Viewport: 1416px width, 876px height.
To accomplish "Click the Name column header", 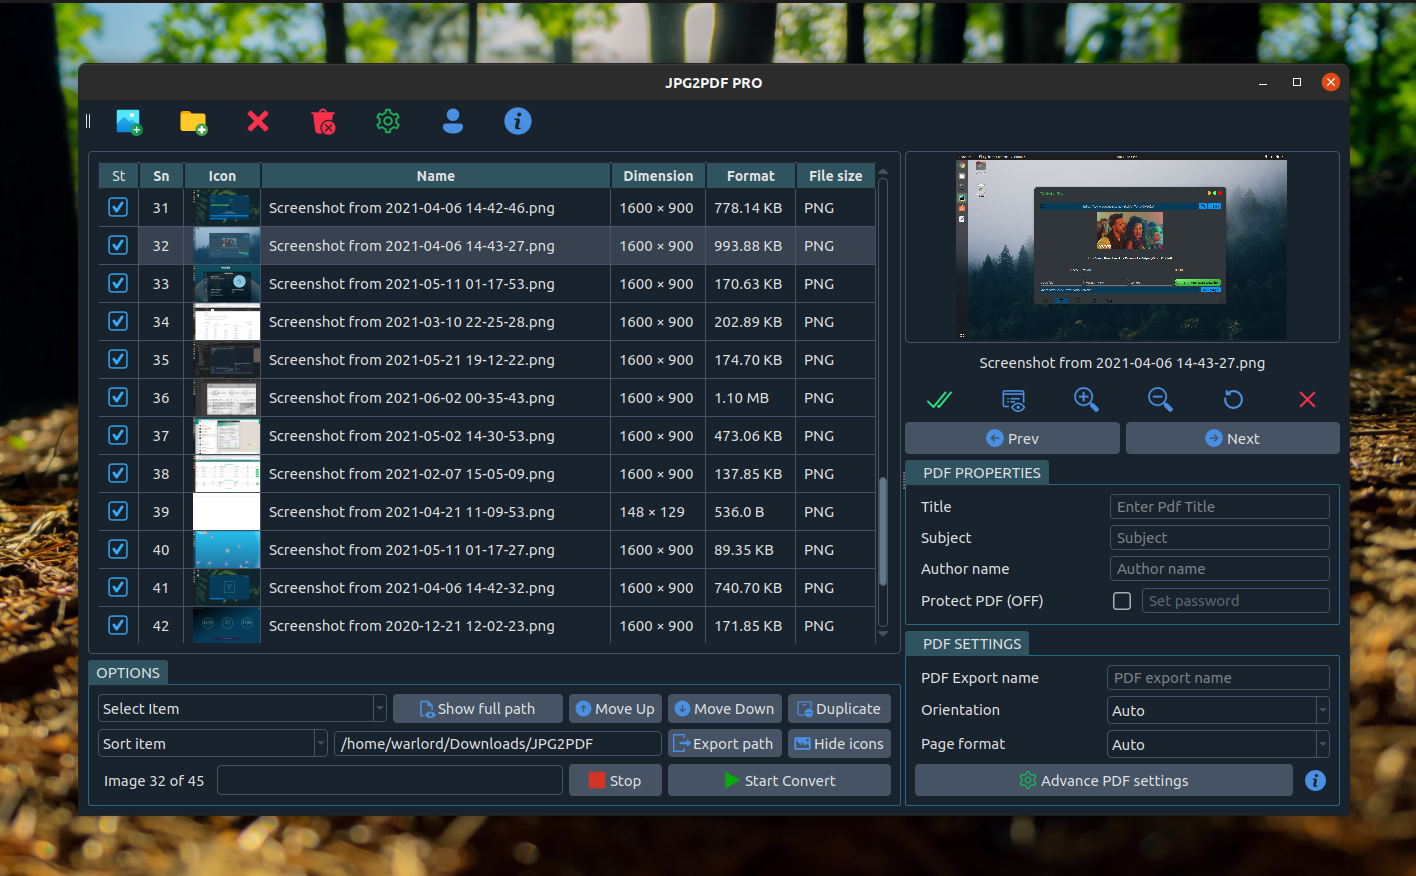I will pyautogui.click(x=436, y=176).
